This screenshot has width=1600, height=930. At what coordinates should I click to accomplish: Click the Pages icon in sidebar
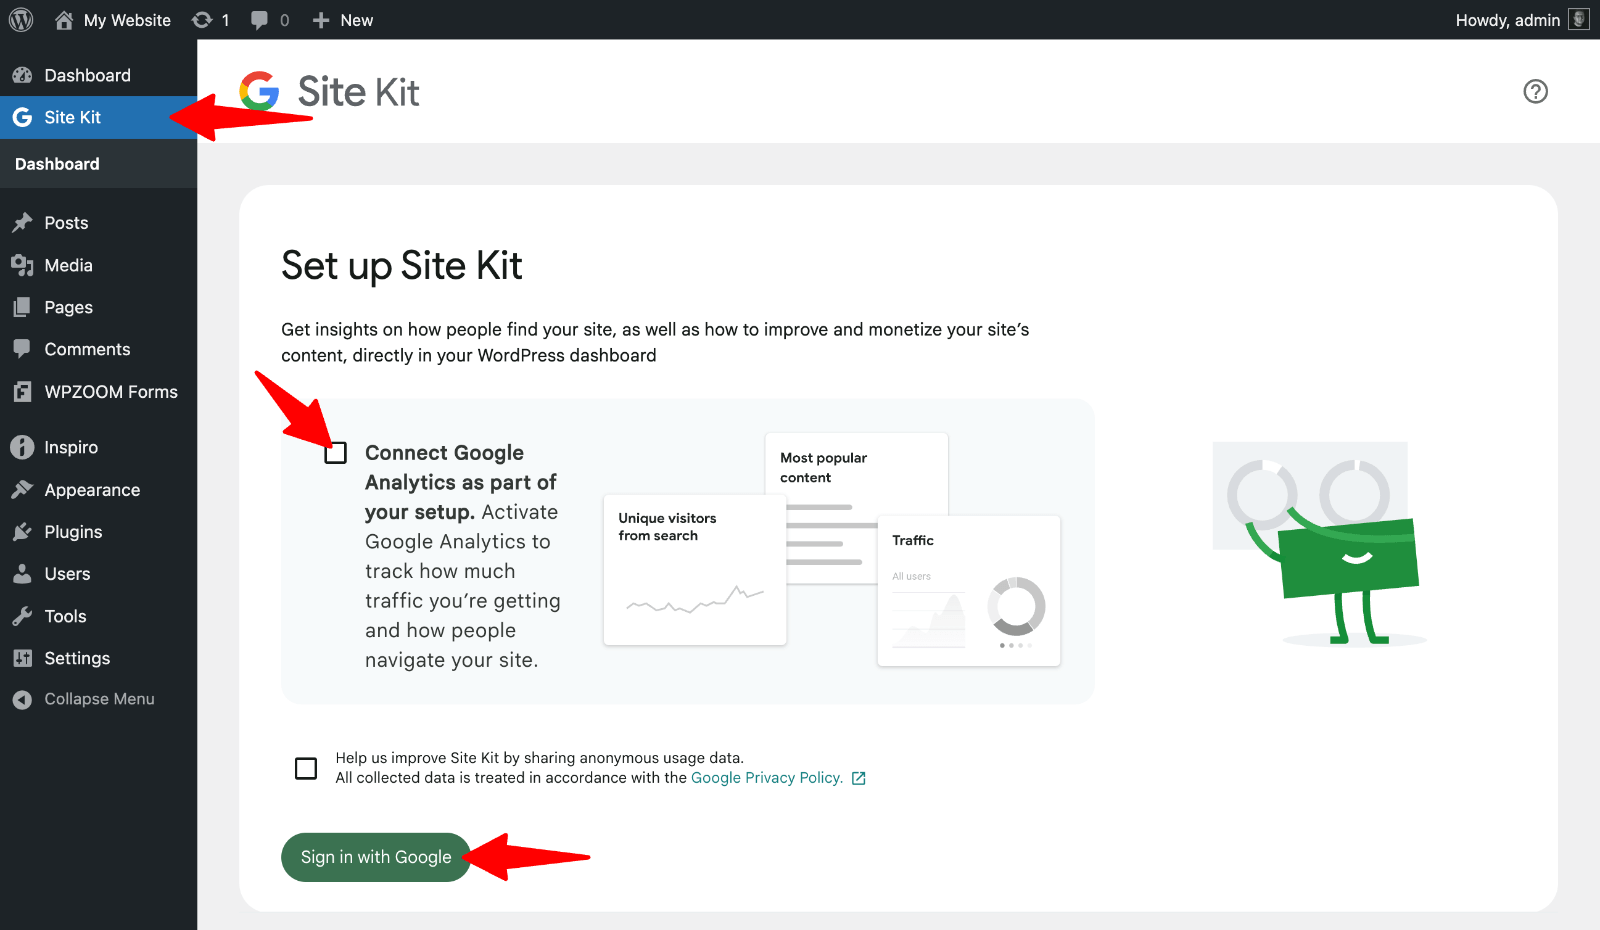pos(22,307)
